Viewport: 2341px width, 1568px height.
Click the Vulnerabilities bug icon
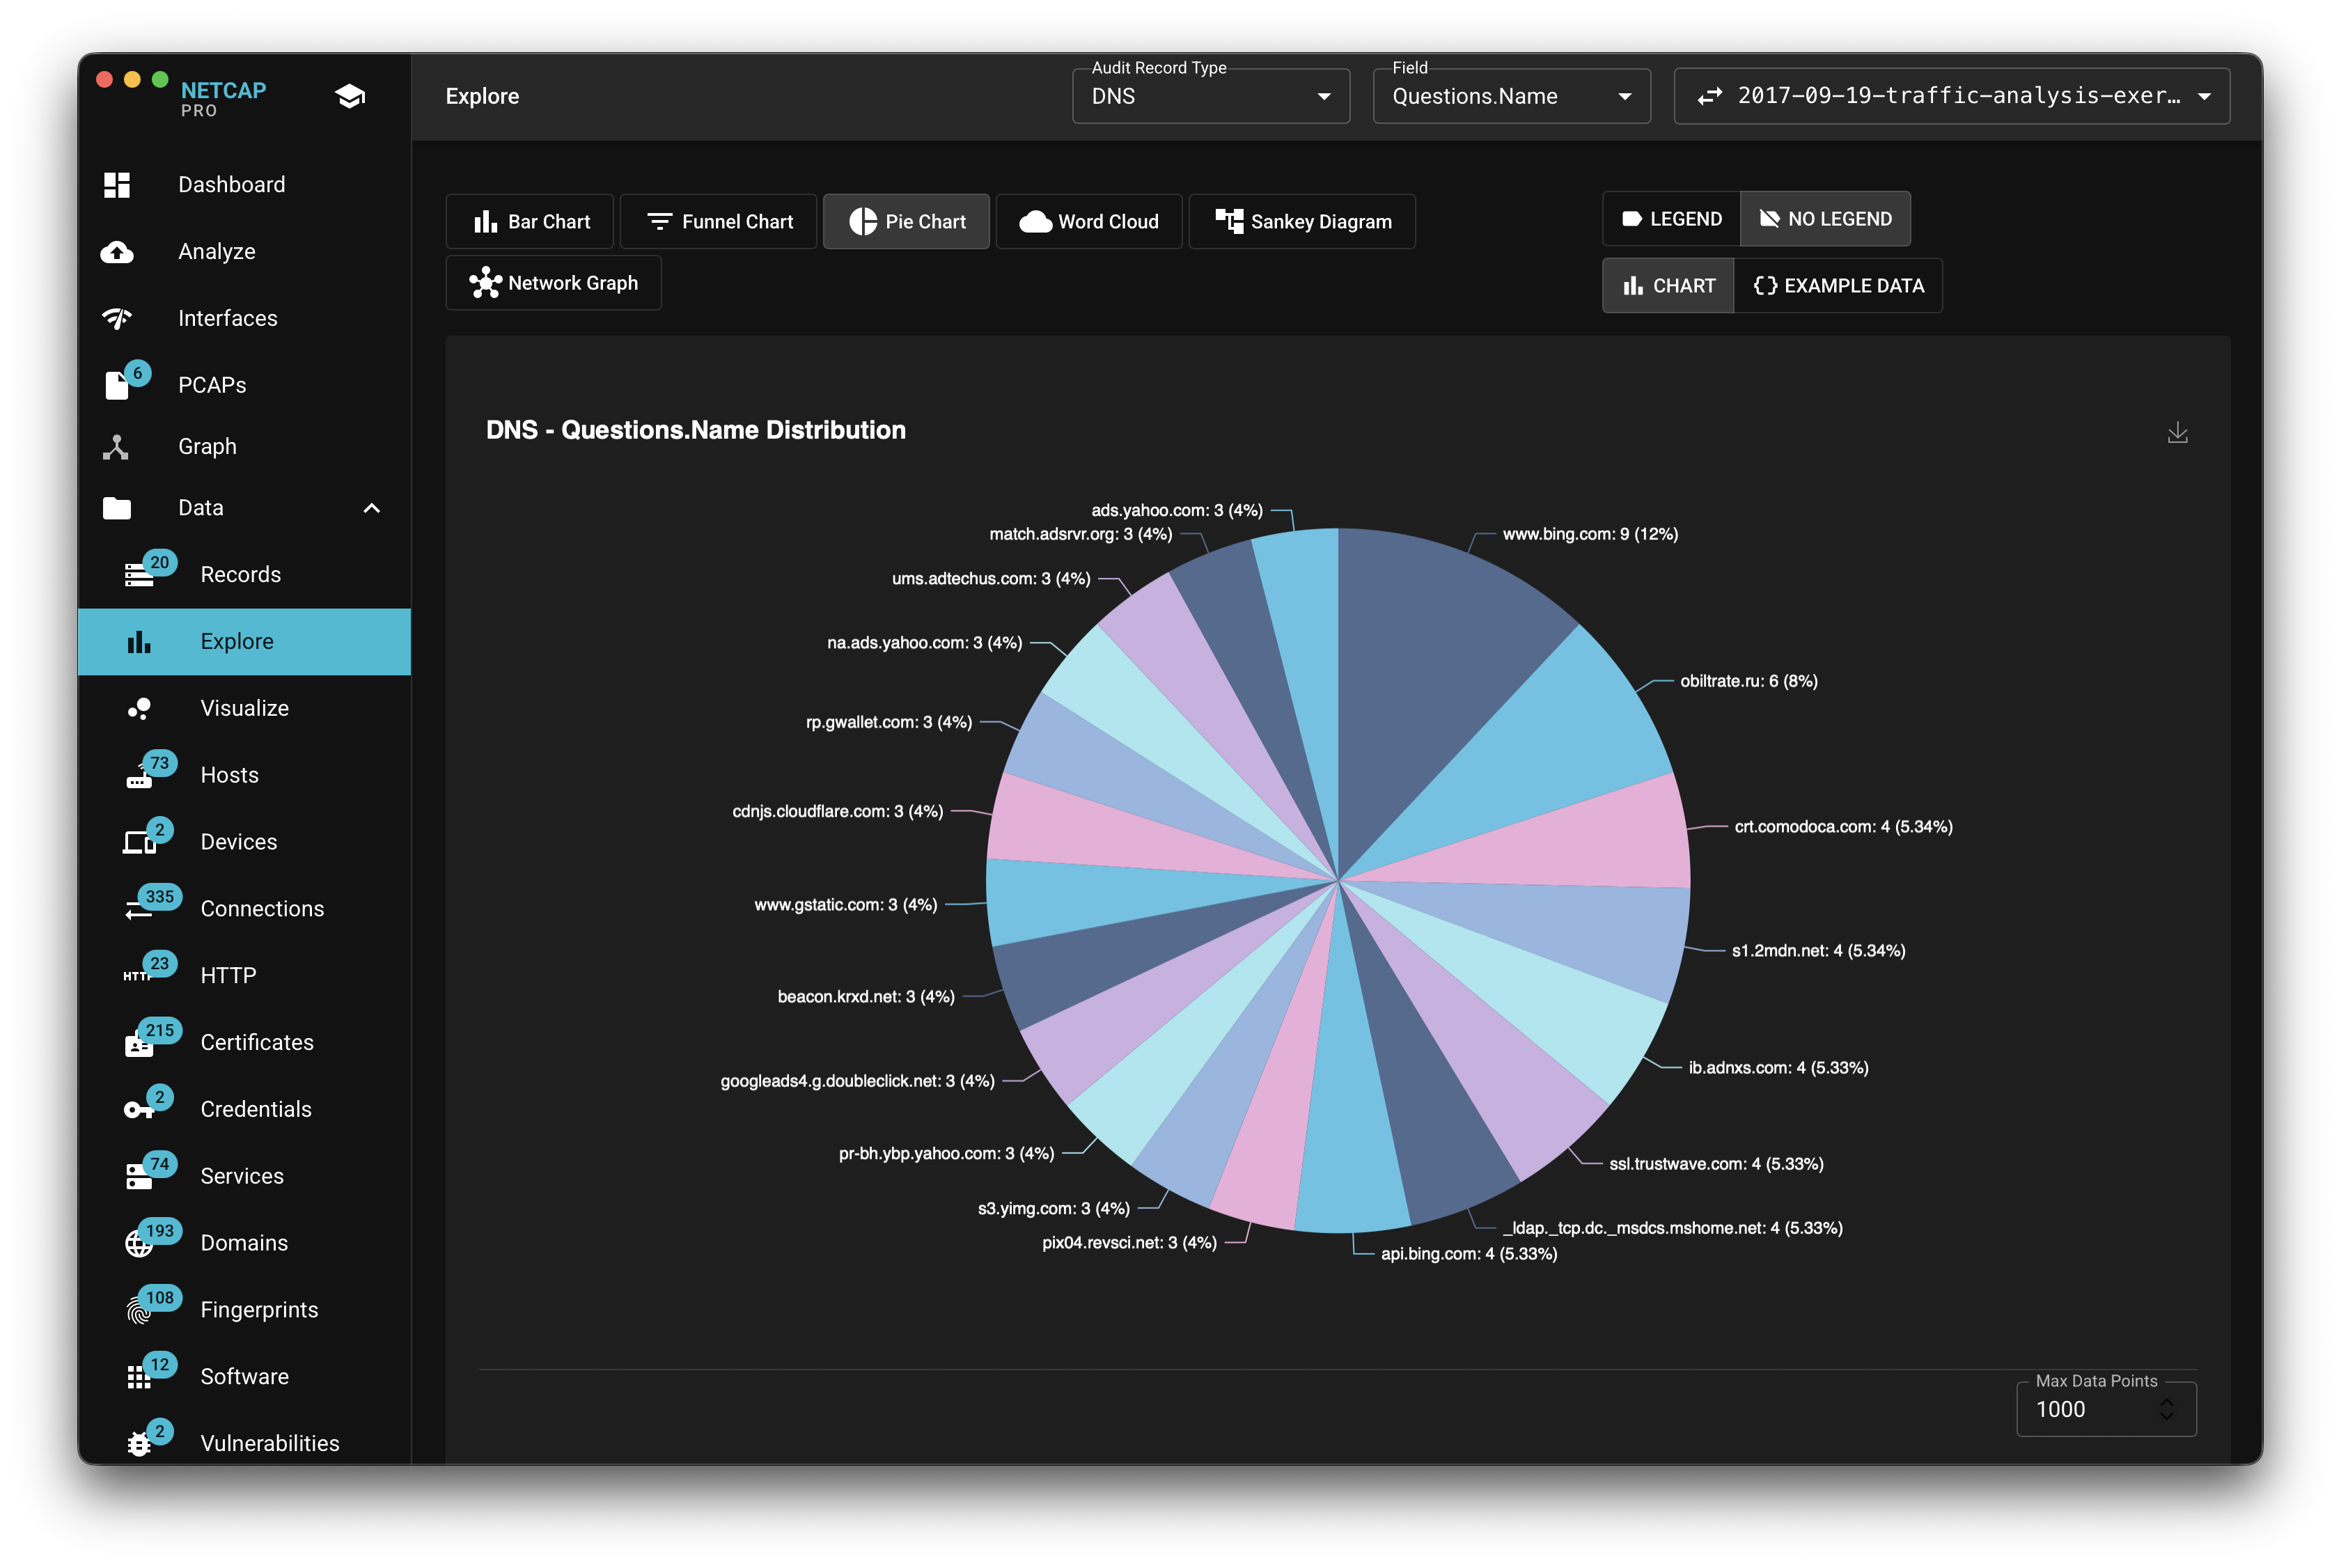139,1445
